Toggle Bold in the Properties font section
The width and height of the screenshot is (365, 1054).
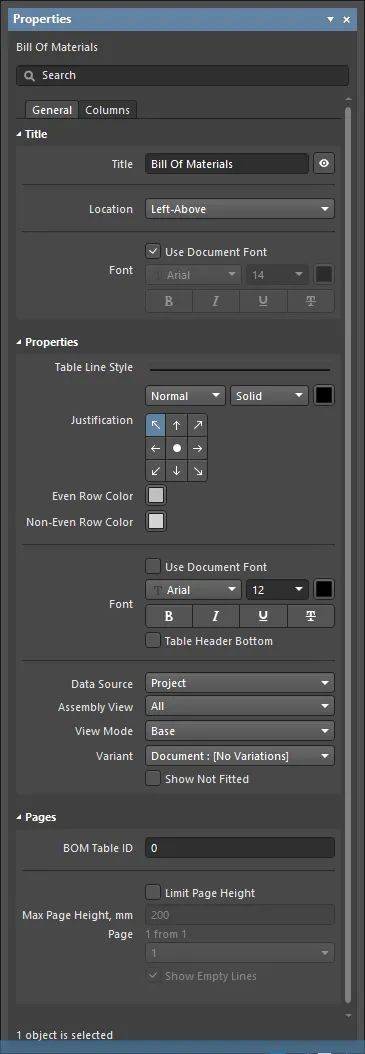click(169, 616)
